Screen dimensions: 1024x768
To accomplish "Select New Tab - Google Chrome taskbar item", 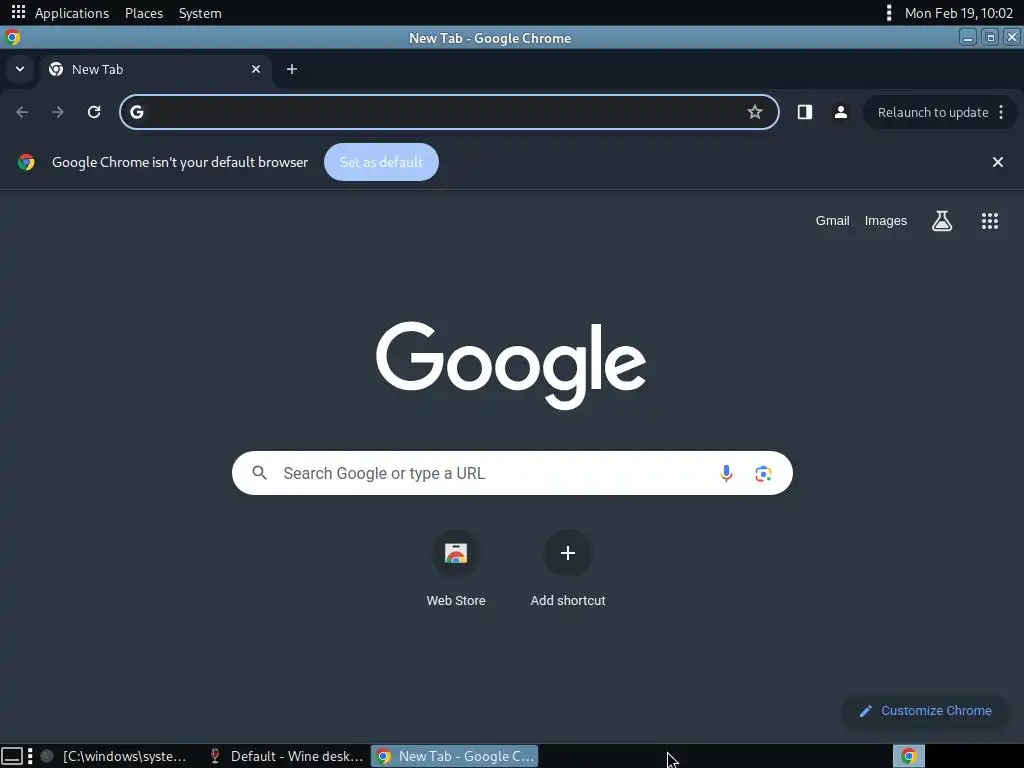I will (455, 756).
